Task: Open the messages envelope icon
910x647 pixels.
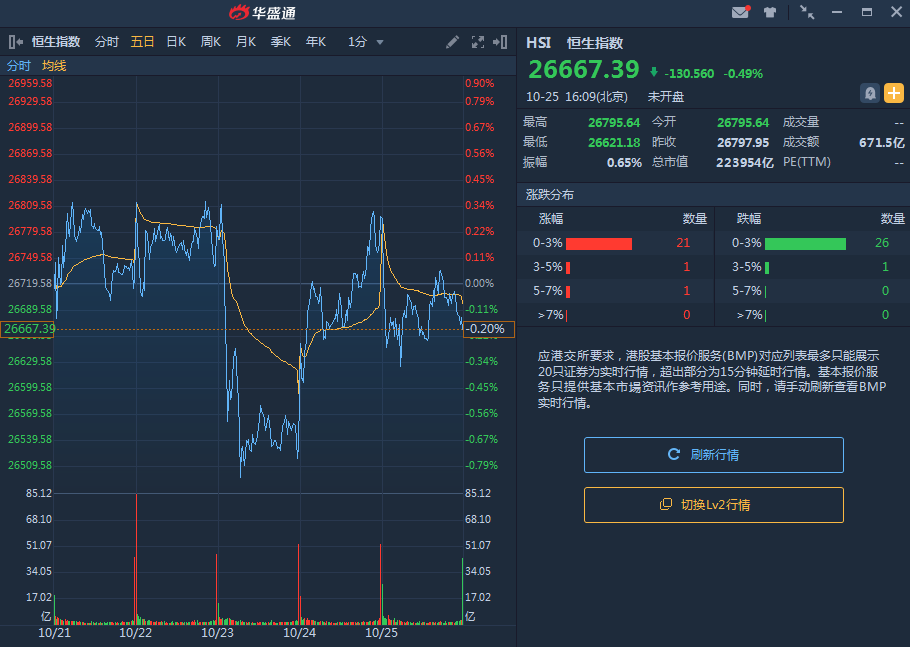Action: 740,13
